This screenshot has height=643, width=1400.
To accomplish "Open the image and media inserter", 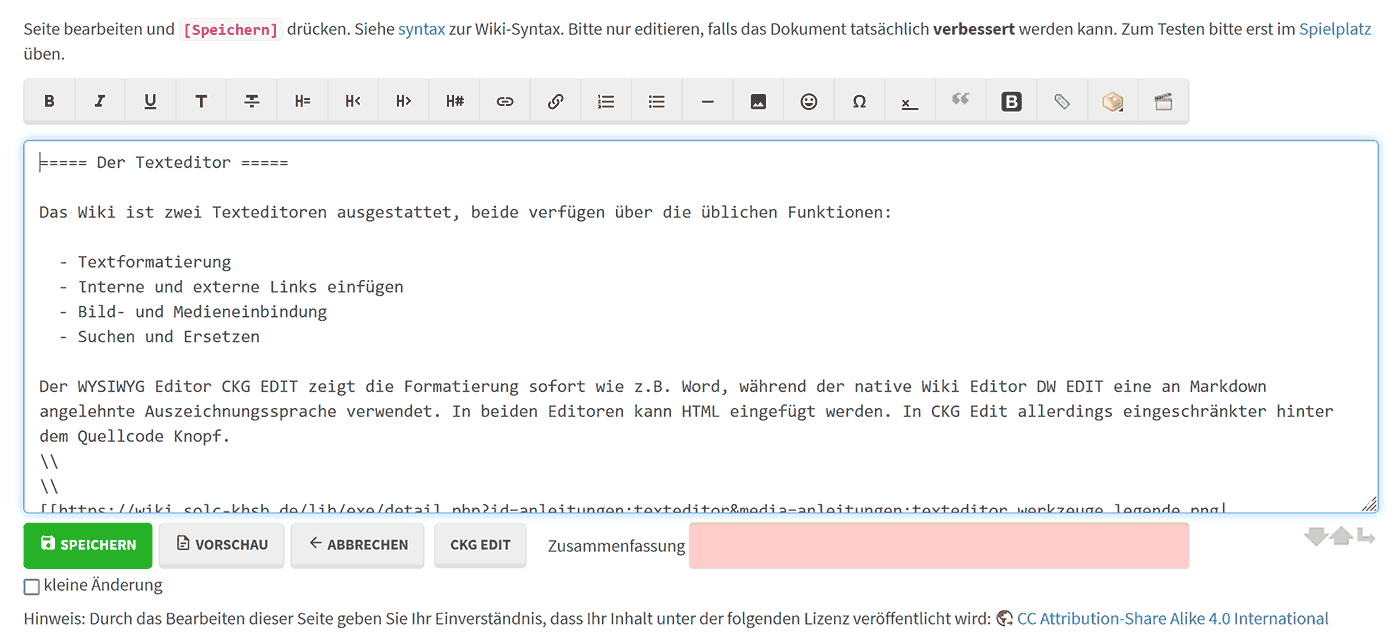I will 758,101.
